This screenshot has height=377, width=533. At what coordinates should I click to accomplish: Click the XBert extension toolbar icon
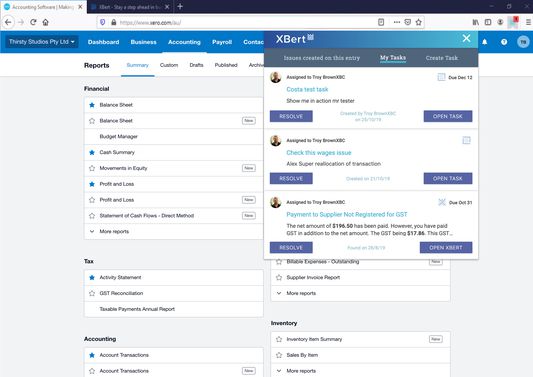[513, 22]
